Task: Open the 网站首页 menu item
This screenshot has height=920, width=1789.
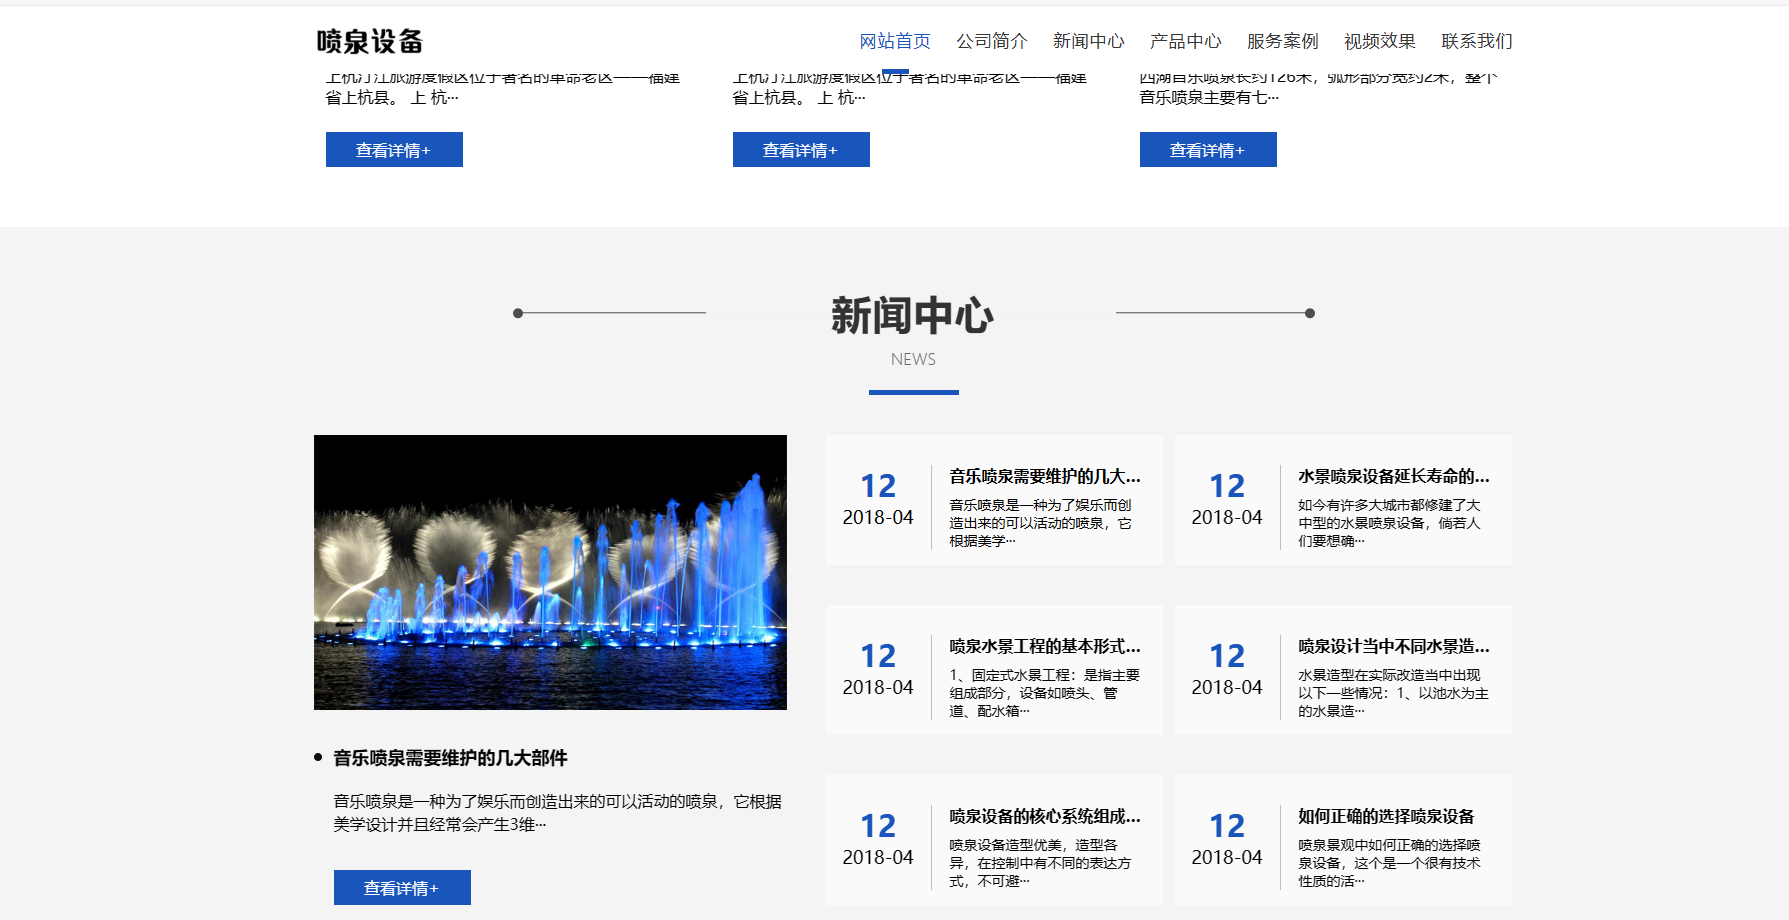Action: pos(894,41)
